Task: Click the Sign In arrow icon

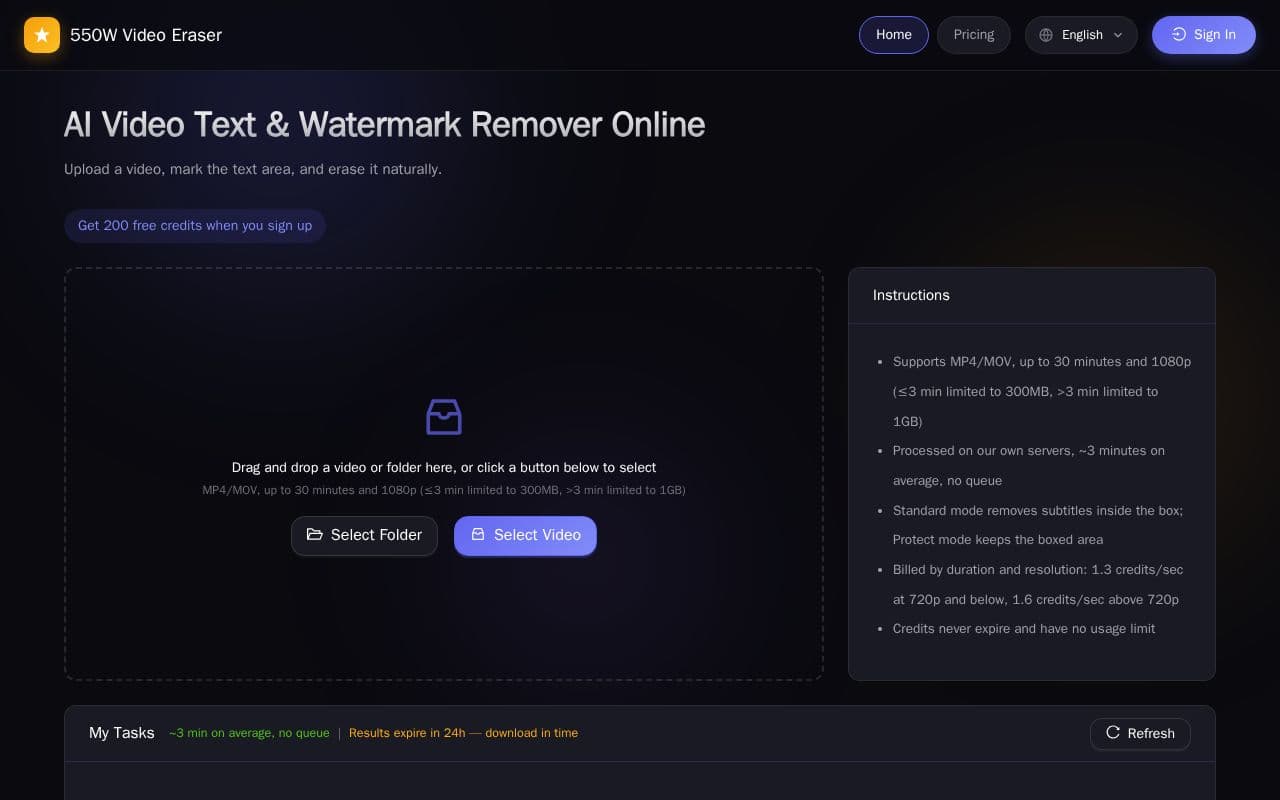Action: point(1179,35)
